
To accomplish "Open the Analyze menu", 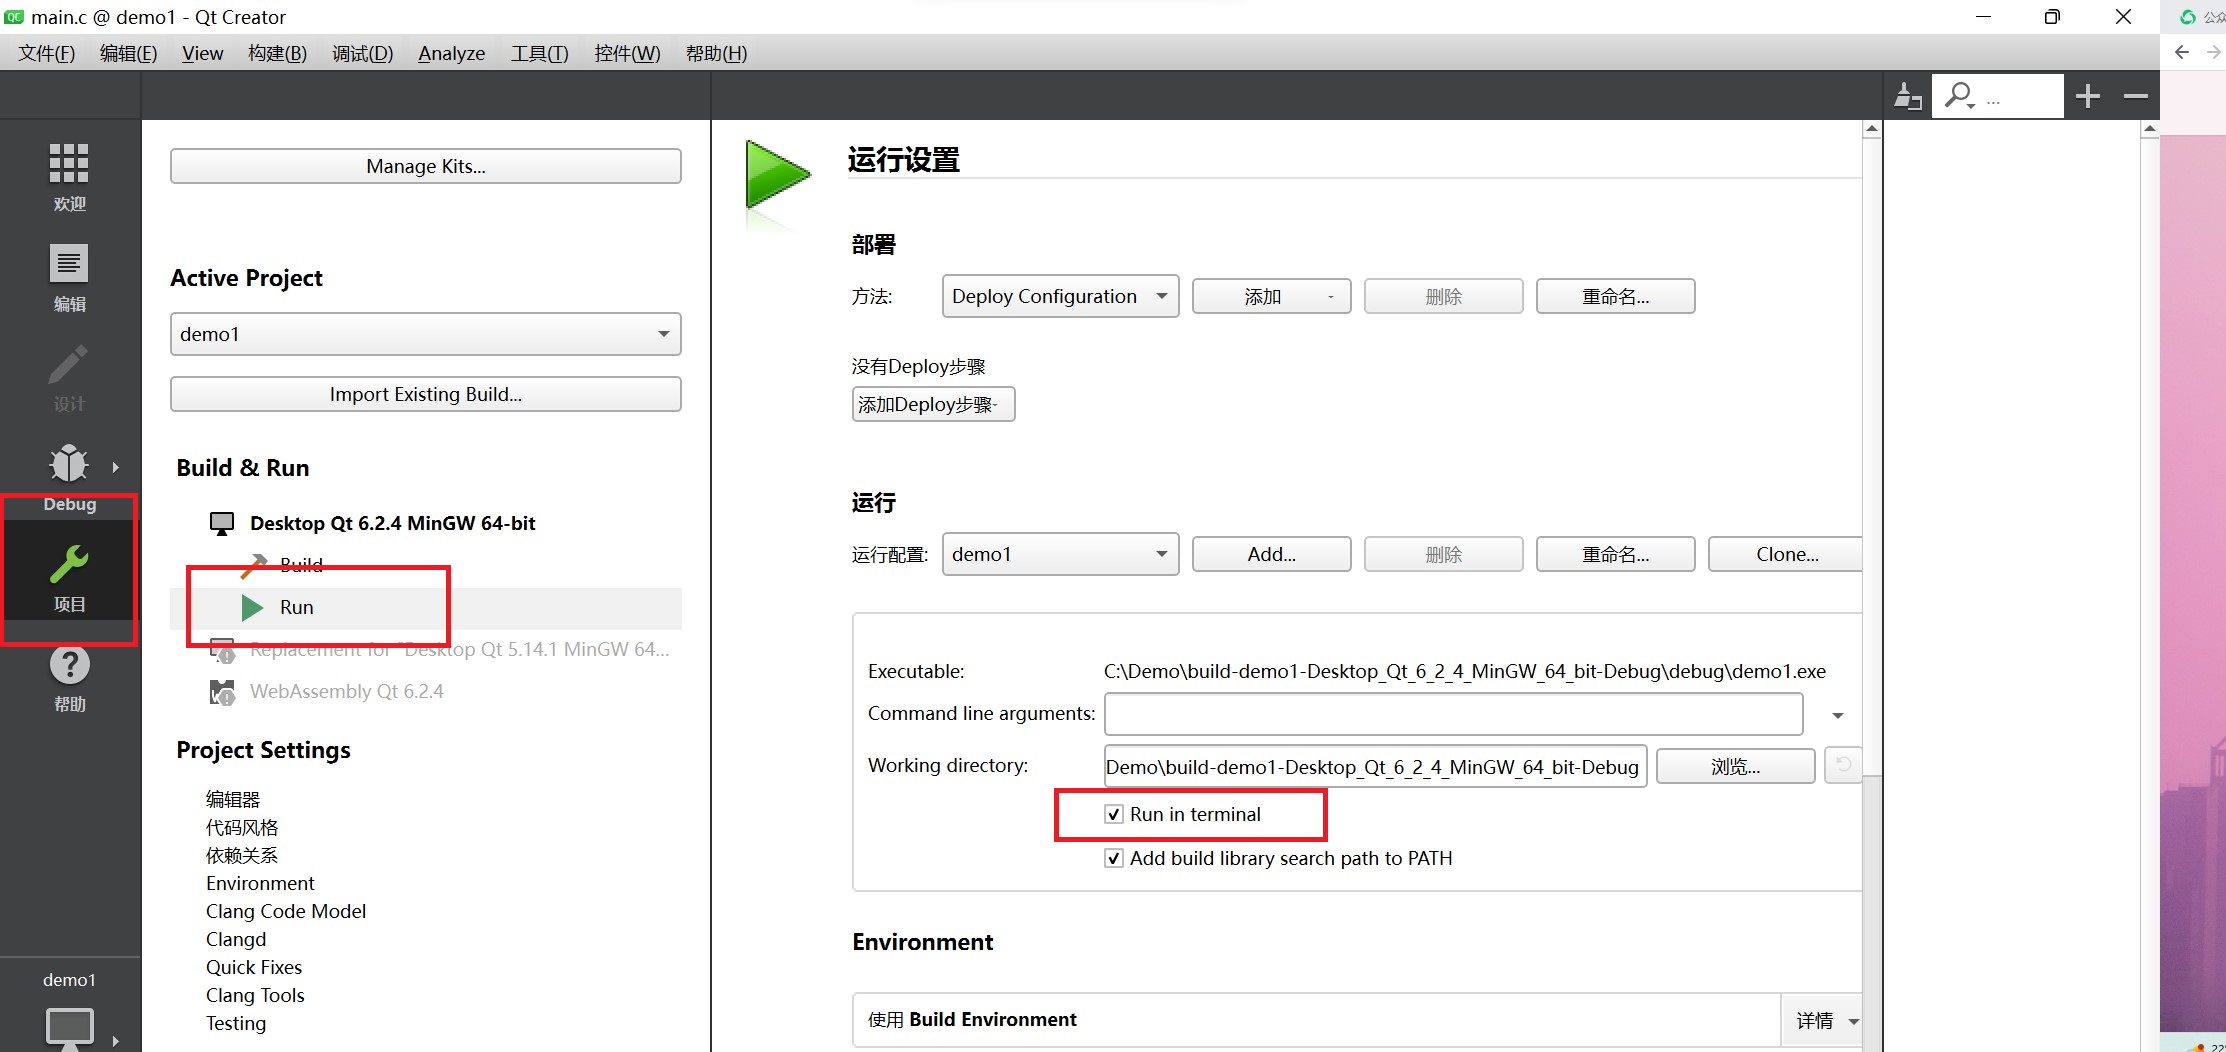I will point(451,53).
